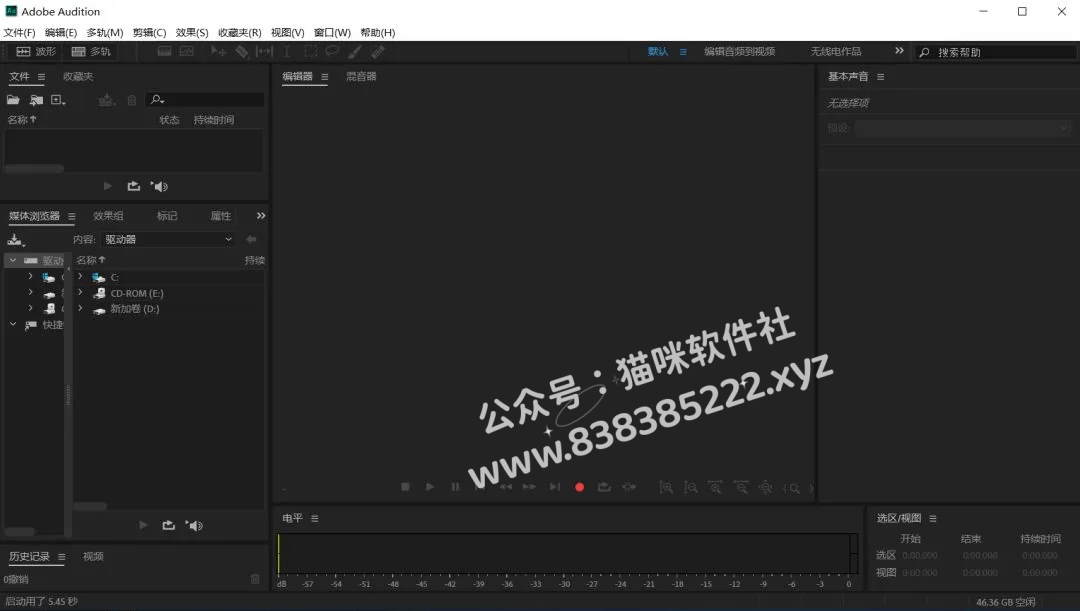The width and height of the screenshot is (1080, 611).
Task: Collapse the 驱动器 tree node
Action: [13, 260]
